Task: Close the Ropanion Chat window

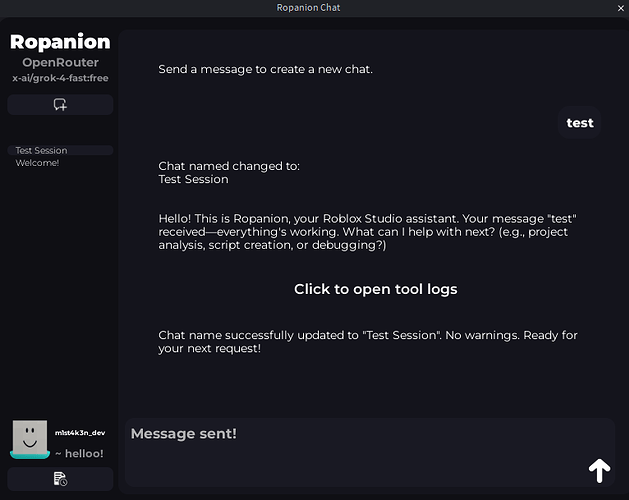Action: click(x=620, y=8)
